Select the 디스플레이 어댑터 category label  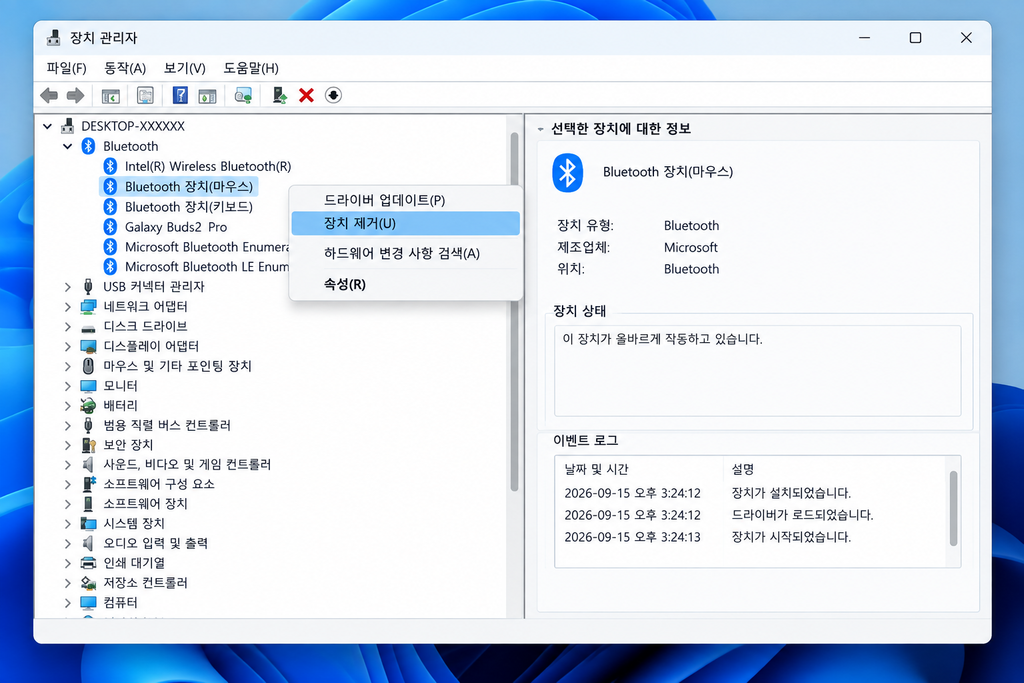click(151, 346)
